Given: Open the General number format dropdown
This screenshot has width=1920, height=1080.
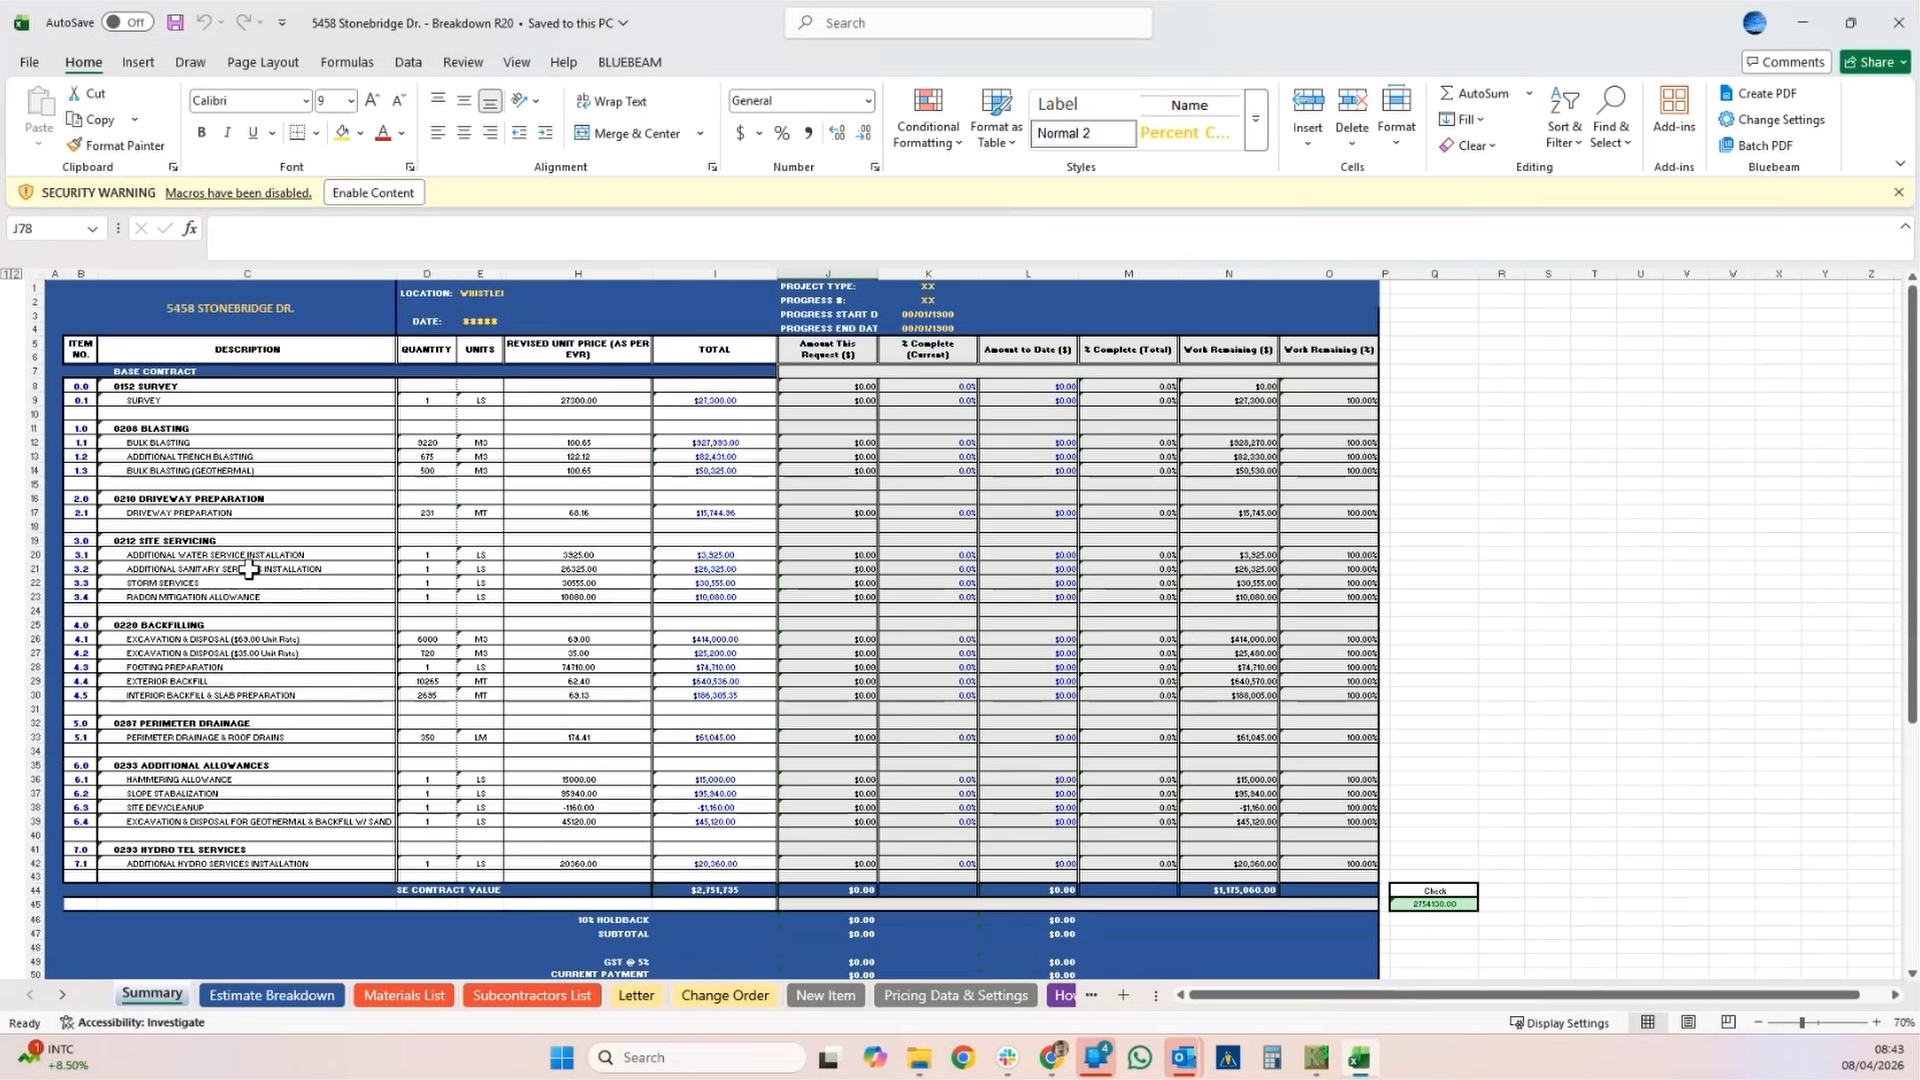Looking at the screenshot, I should [867, 101].
